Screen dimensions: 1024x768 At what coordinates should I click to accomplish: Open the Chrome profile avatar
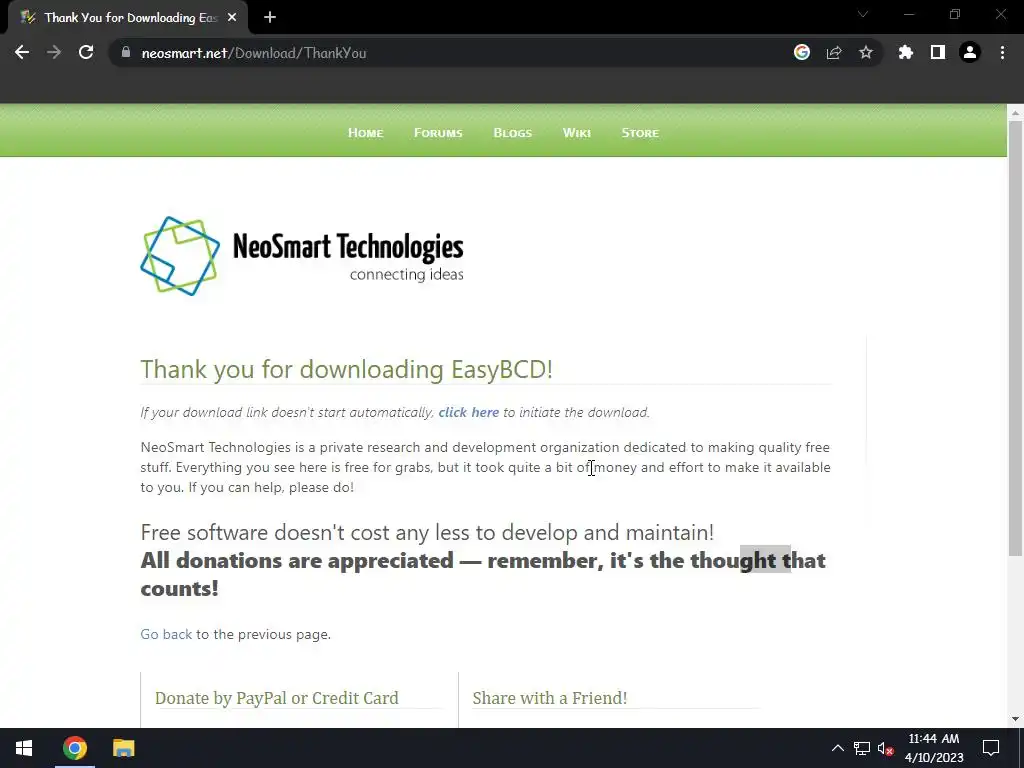pyautogui.click(x=970, y=53)
